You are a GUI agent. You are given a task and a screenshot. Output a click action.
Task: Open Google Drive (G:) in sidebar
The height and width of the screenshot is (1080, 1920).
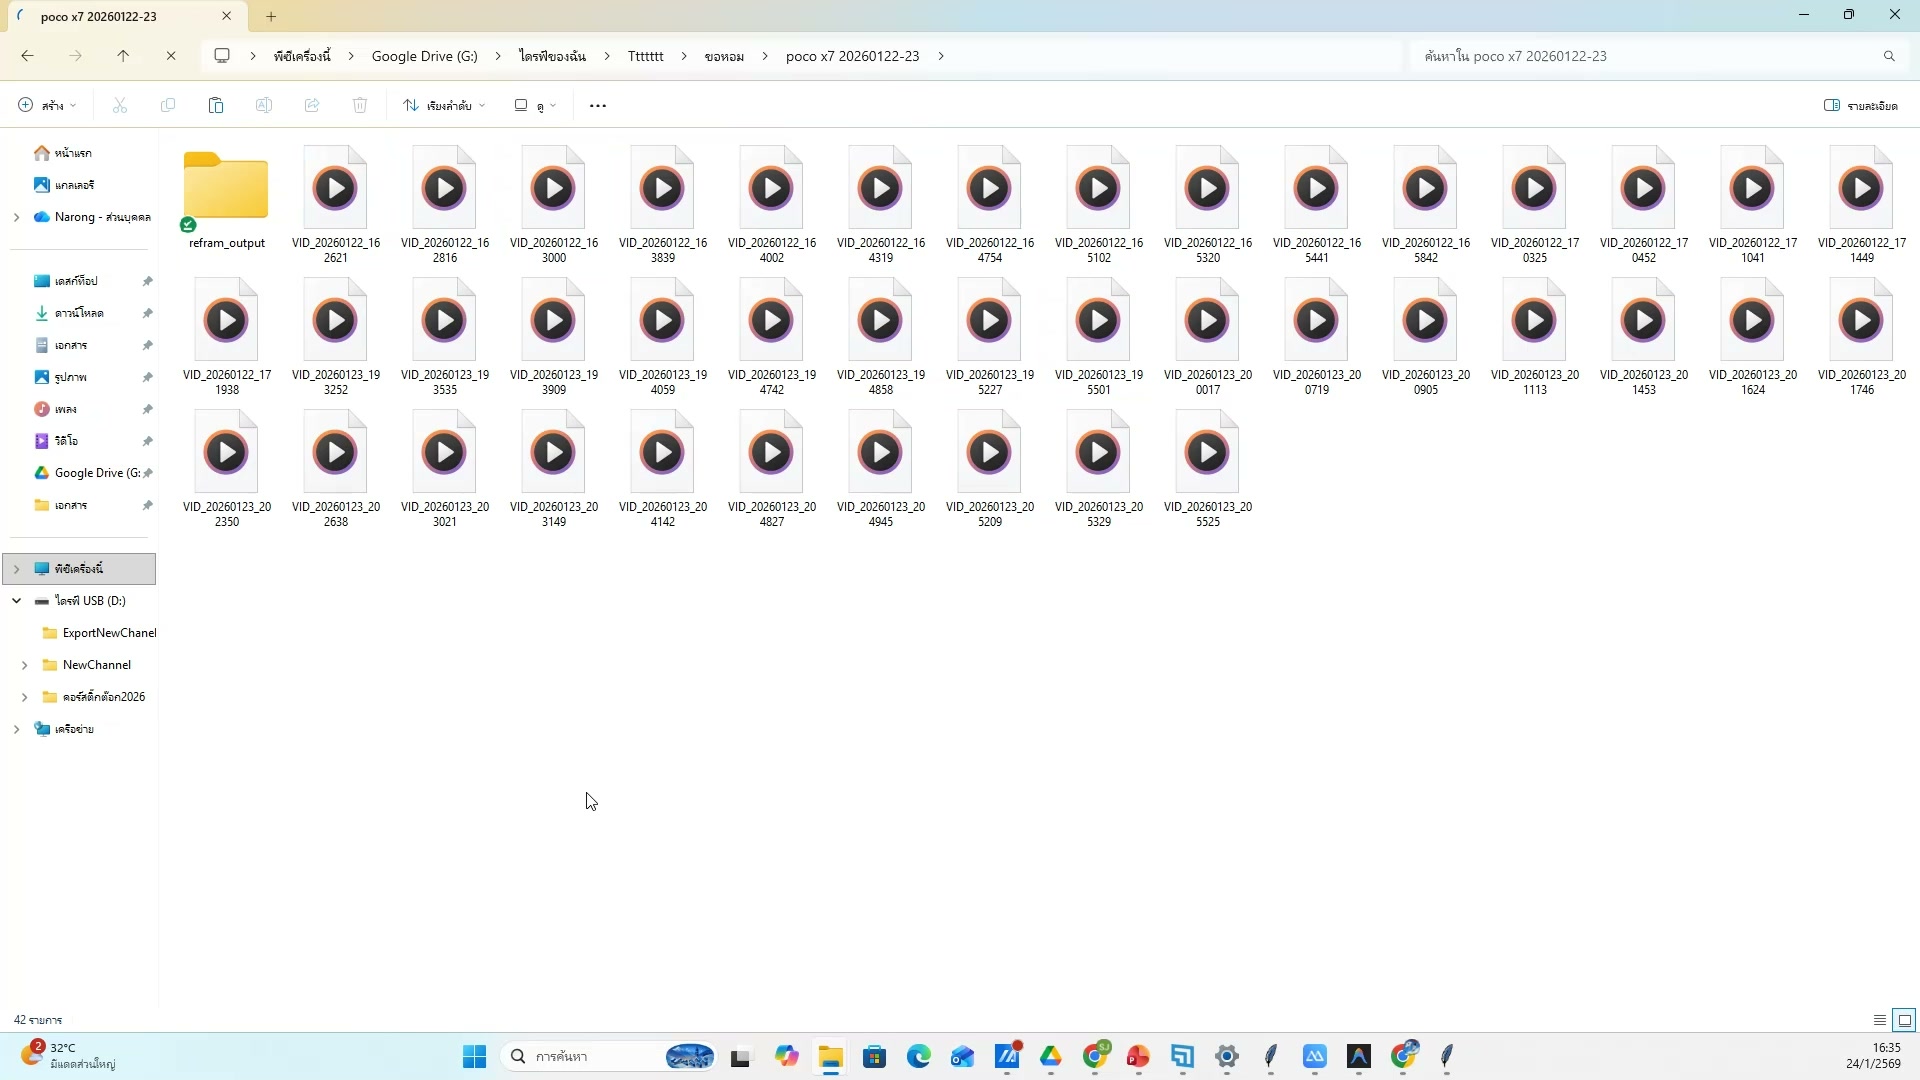point(96,473)
